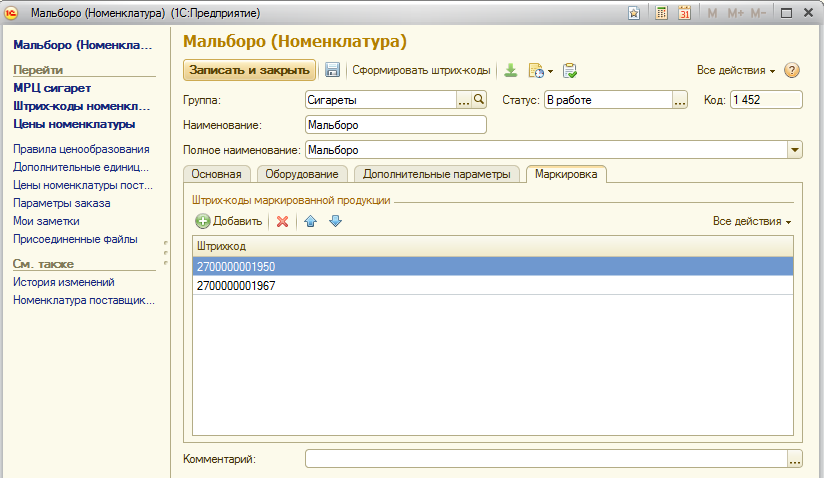This screenshot has width=824, height=478.
Task: Select barcode row 2700000001950
Action: tap(493, 266)
